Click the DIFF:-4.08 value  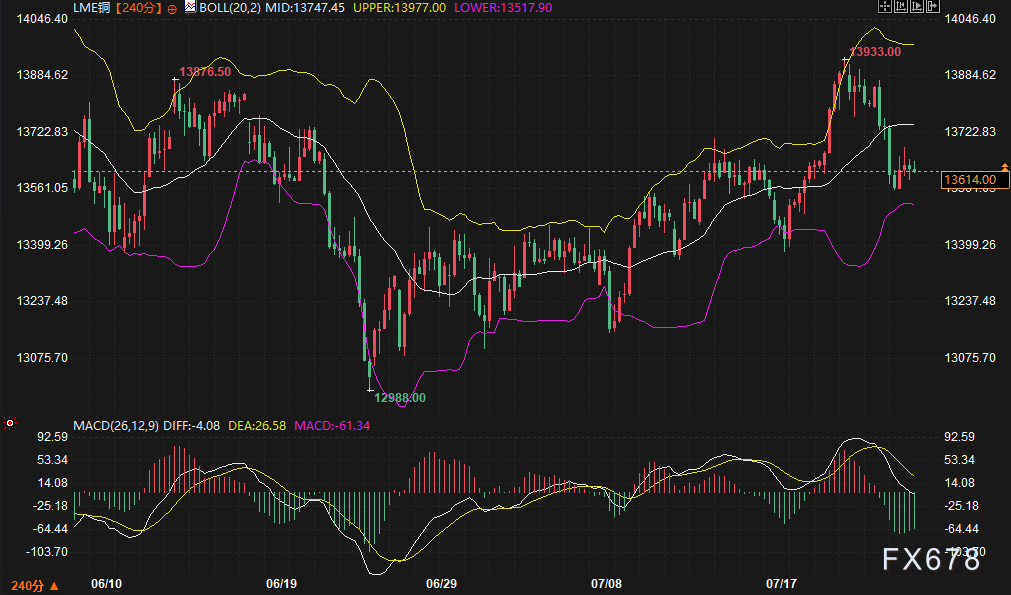(x=191, y=425)
